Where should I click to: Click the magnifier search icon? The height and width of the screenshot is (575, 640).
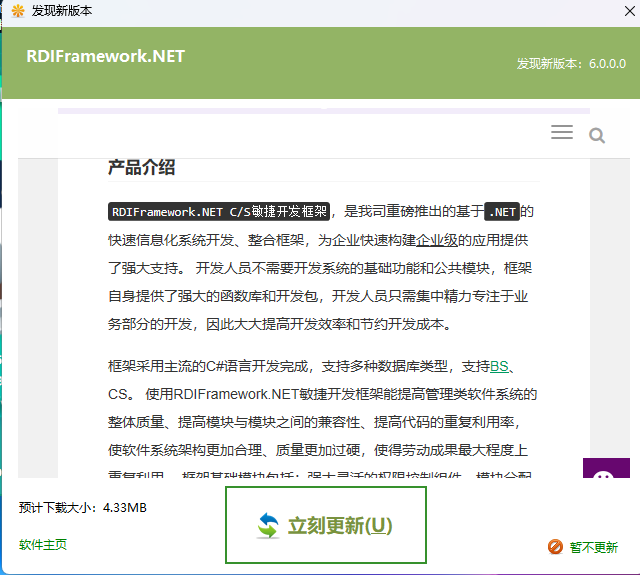pyautogui.click(x=597, y=135)
